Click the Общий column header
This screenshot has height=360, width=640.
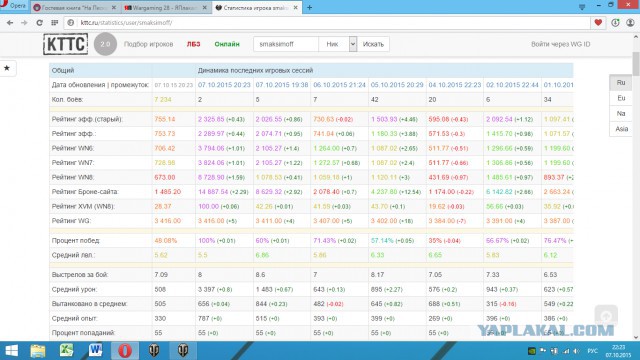click(x=63, y=70)
